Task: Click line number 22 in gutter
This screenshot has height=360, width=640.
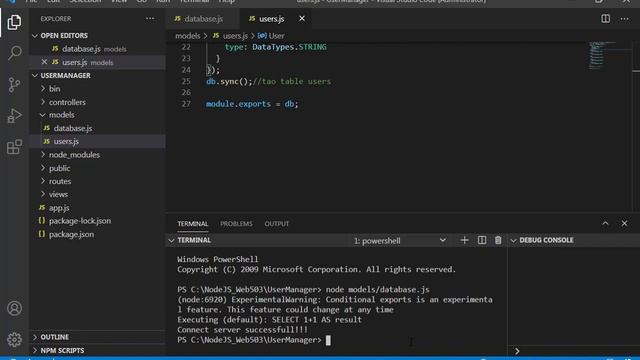Action: point(186,47)
